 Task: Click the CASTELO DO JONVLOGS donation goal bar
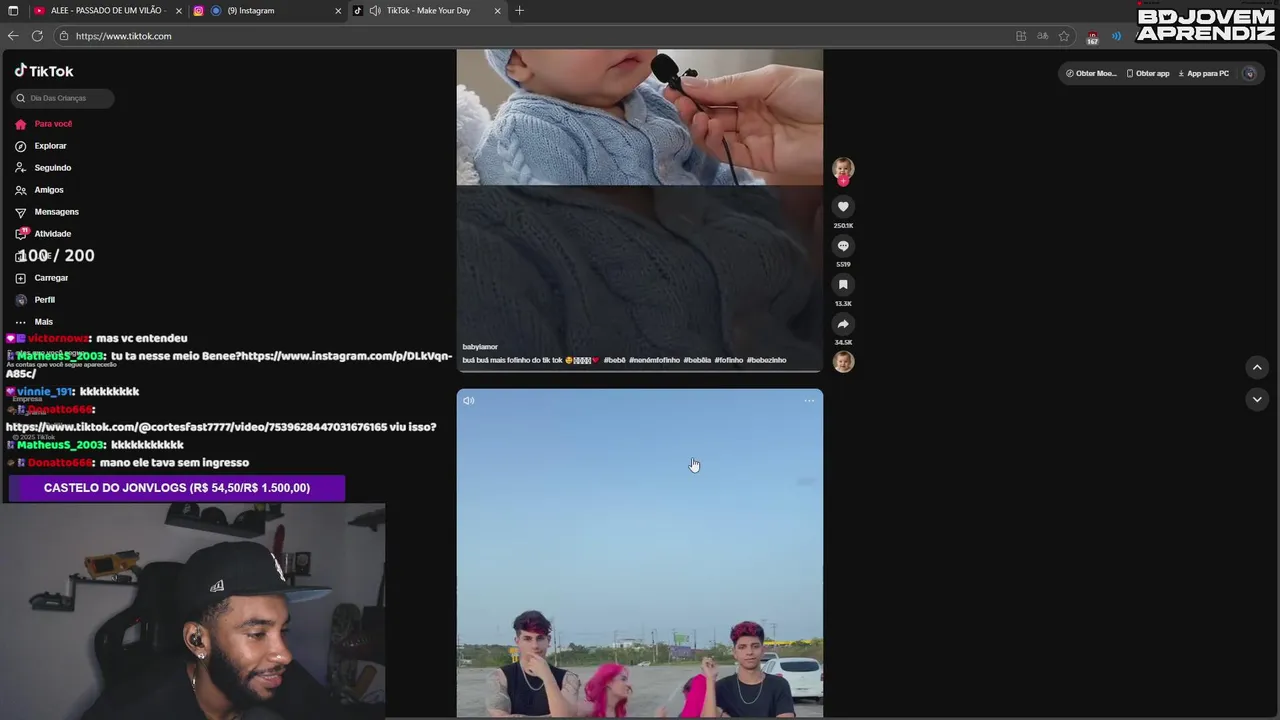click(x=177, y=488)
